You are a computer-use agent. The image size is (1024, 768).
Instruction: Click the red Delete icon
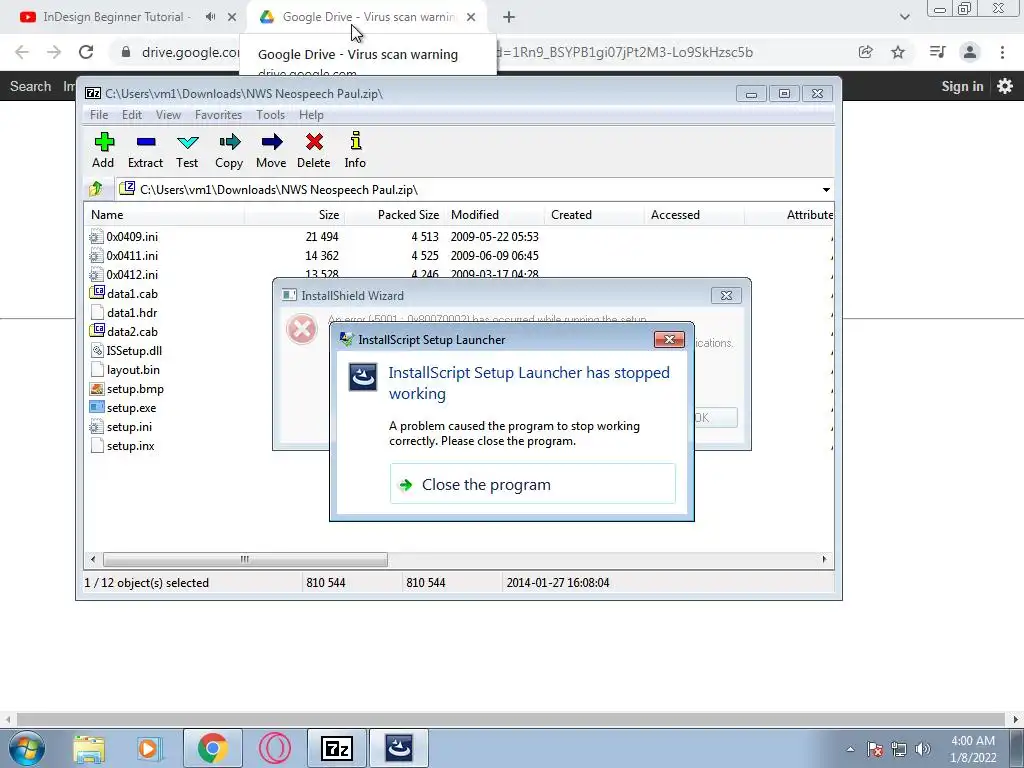tap(313, 150)
